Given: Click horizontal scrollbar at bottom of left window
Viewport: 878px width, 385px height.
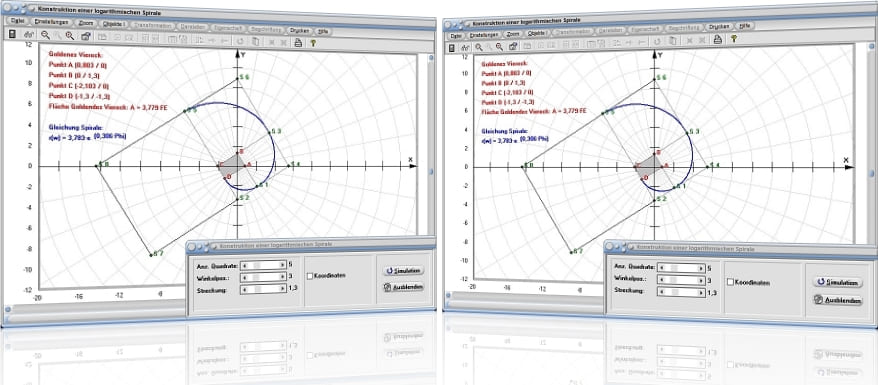Looking at the screenshot, I should 95,307.
